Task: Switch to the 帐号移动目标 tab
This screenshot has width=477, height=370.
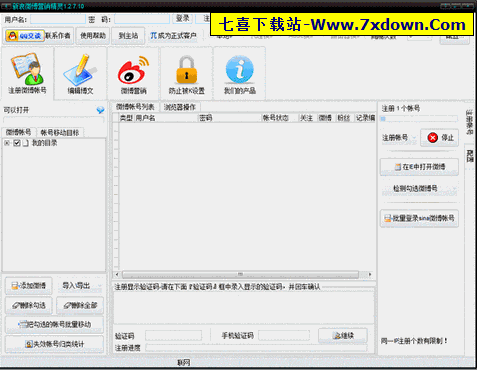Action: 60,133
